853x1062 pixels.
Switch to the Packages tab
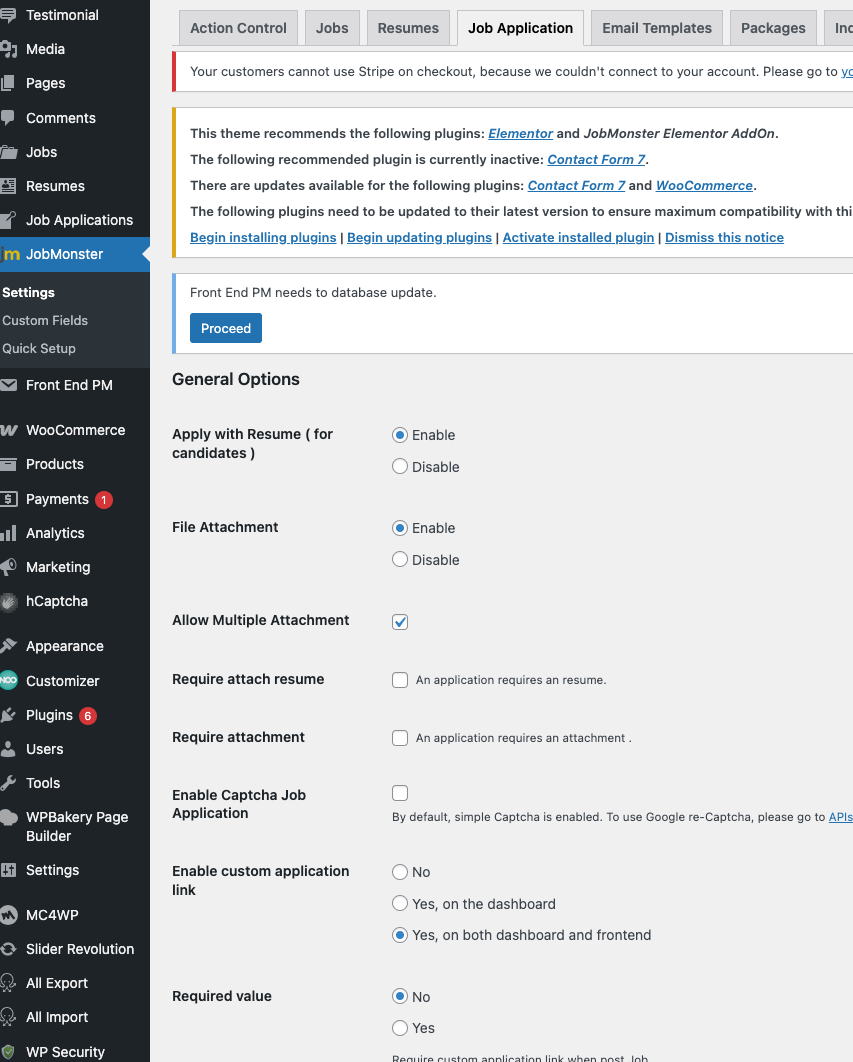click(773, 28)
